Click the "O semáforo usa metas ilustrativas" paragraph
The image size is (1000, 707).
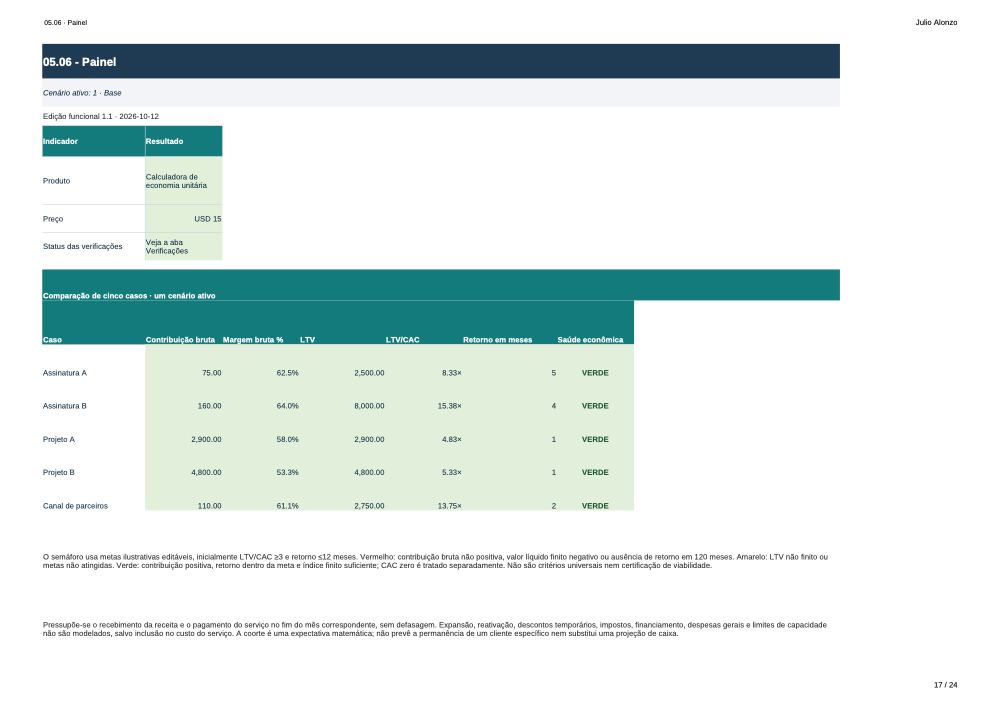point(436,562)
